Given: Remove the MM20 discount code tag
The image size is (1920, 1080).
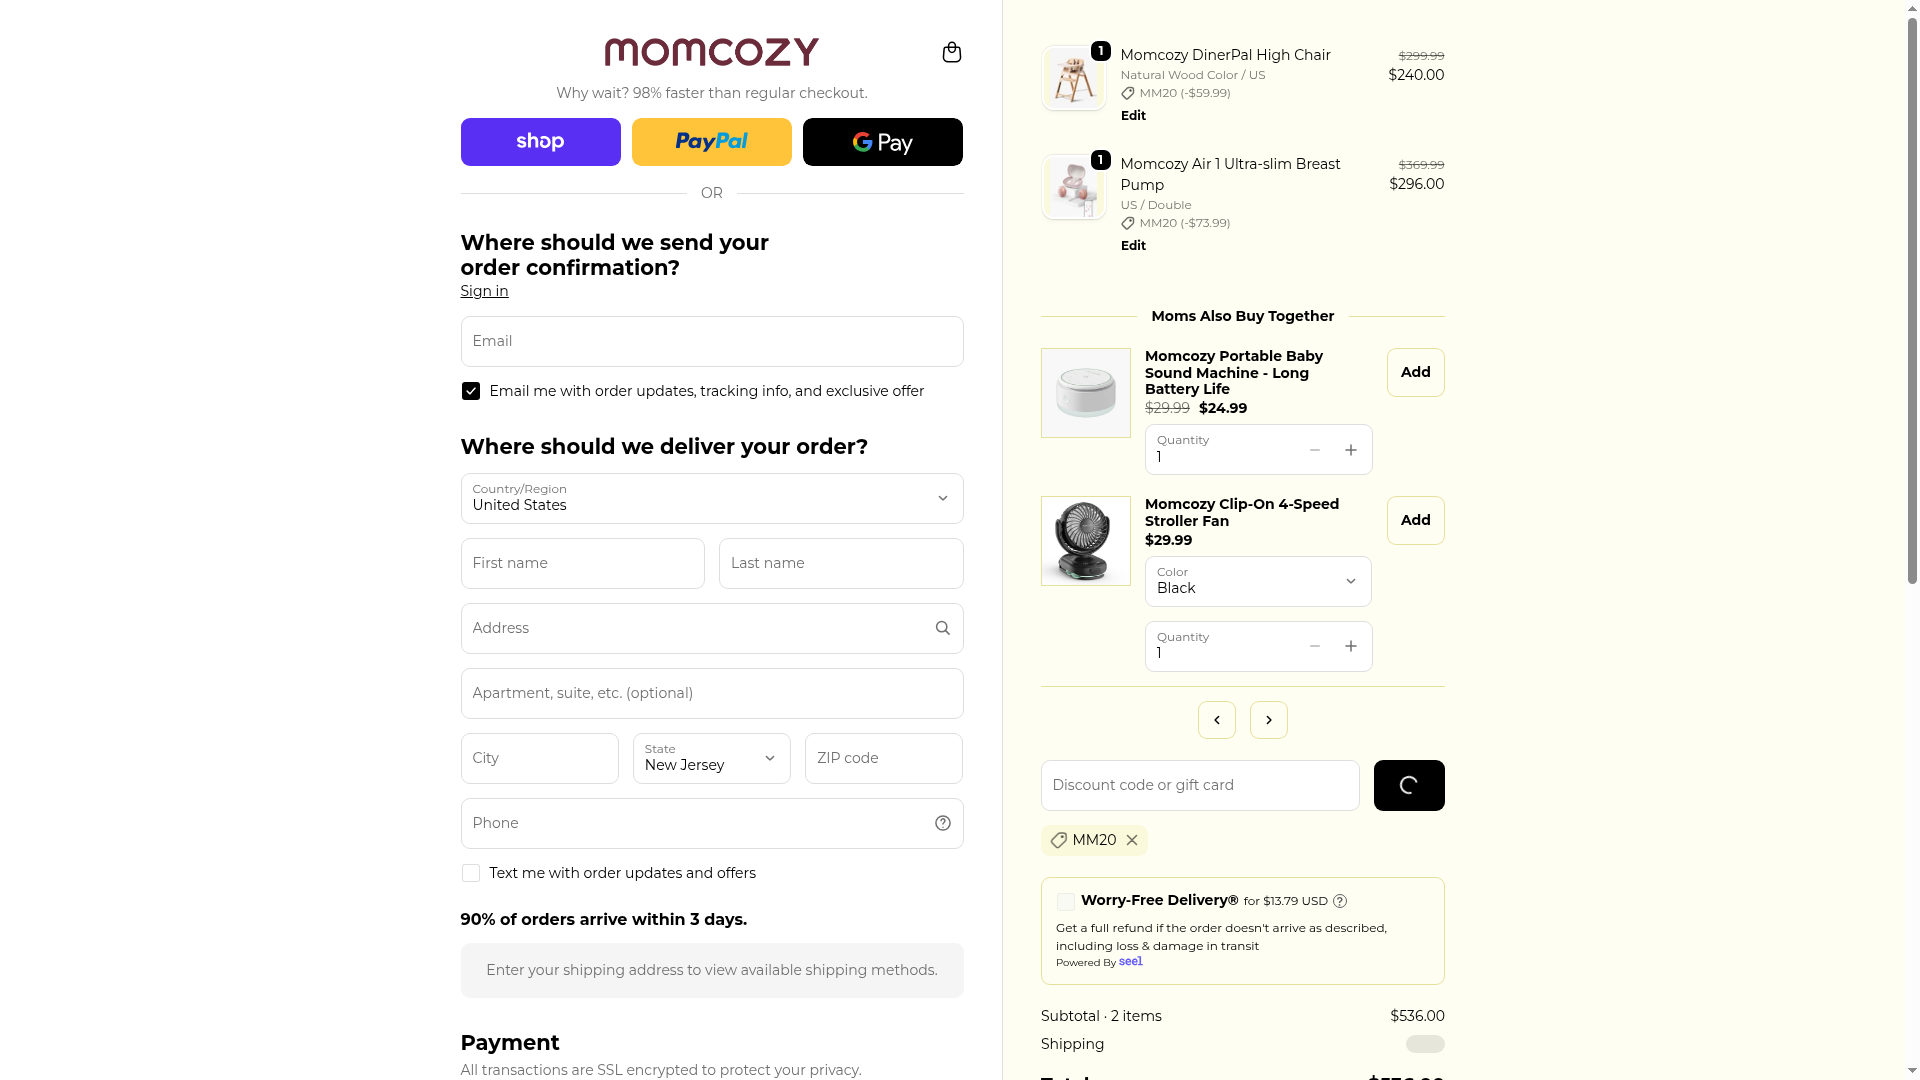Looking at the screenshot, I should [x=1132, y=840].
